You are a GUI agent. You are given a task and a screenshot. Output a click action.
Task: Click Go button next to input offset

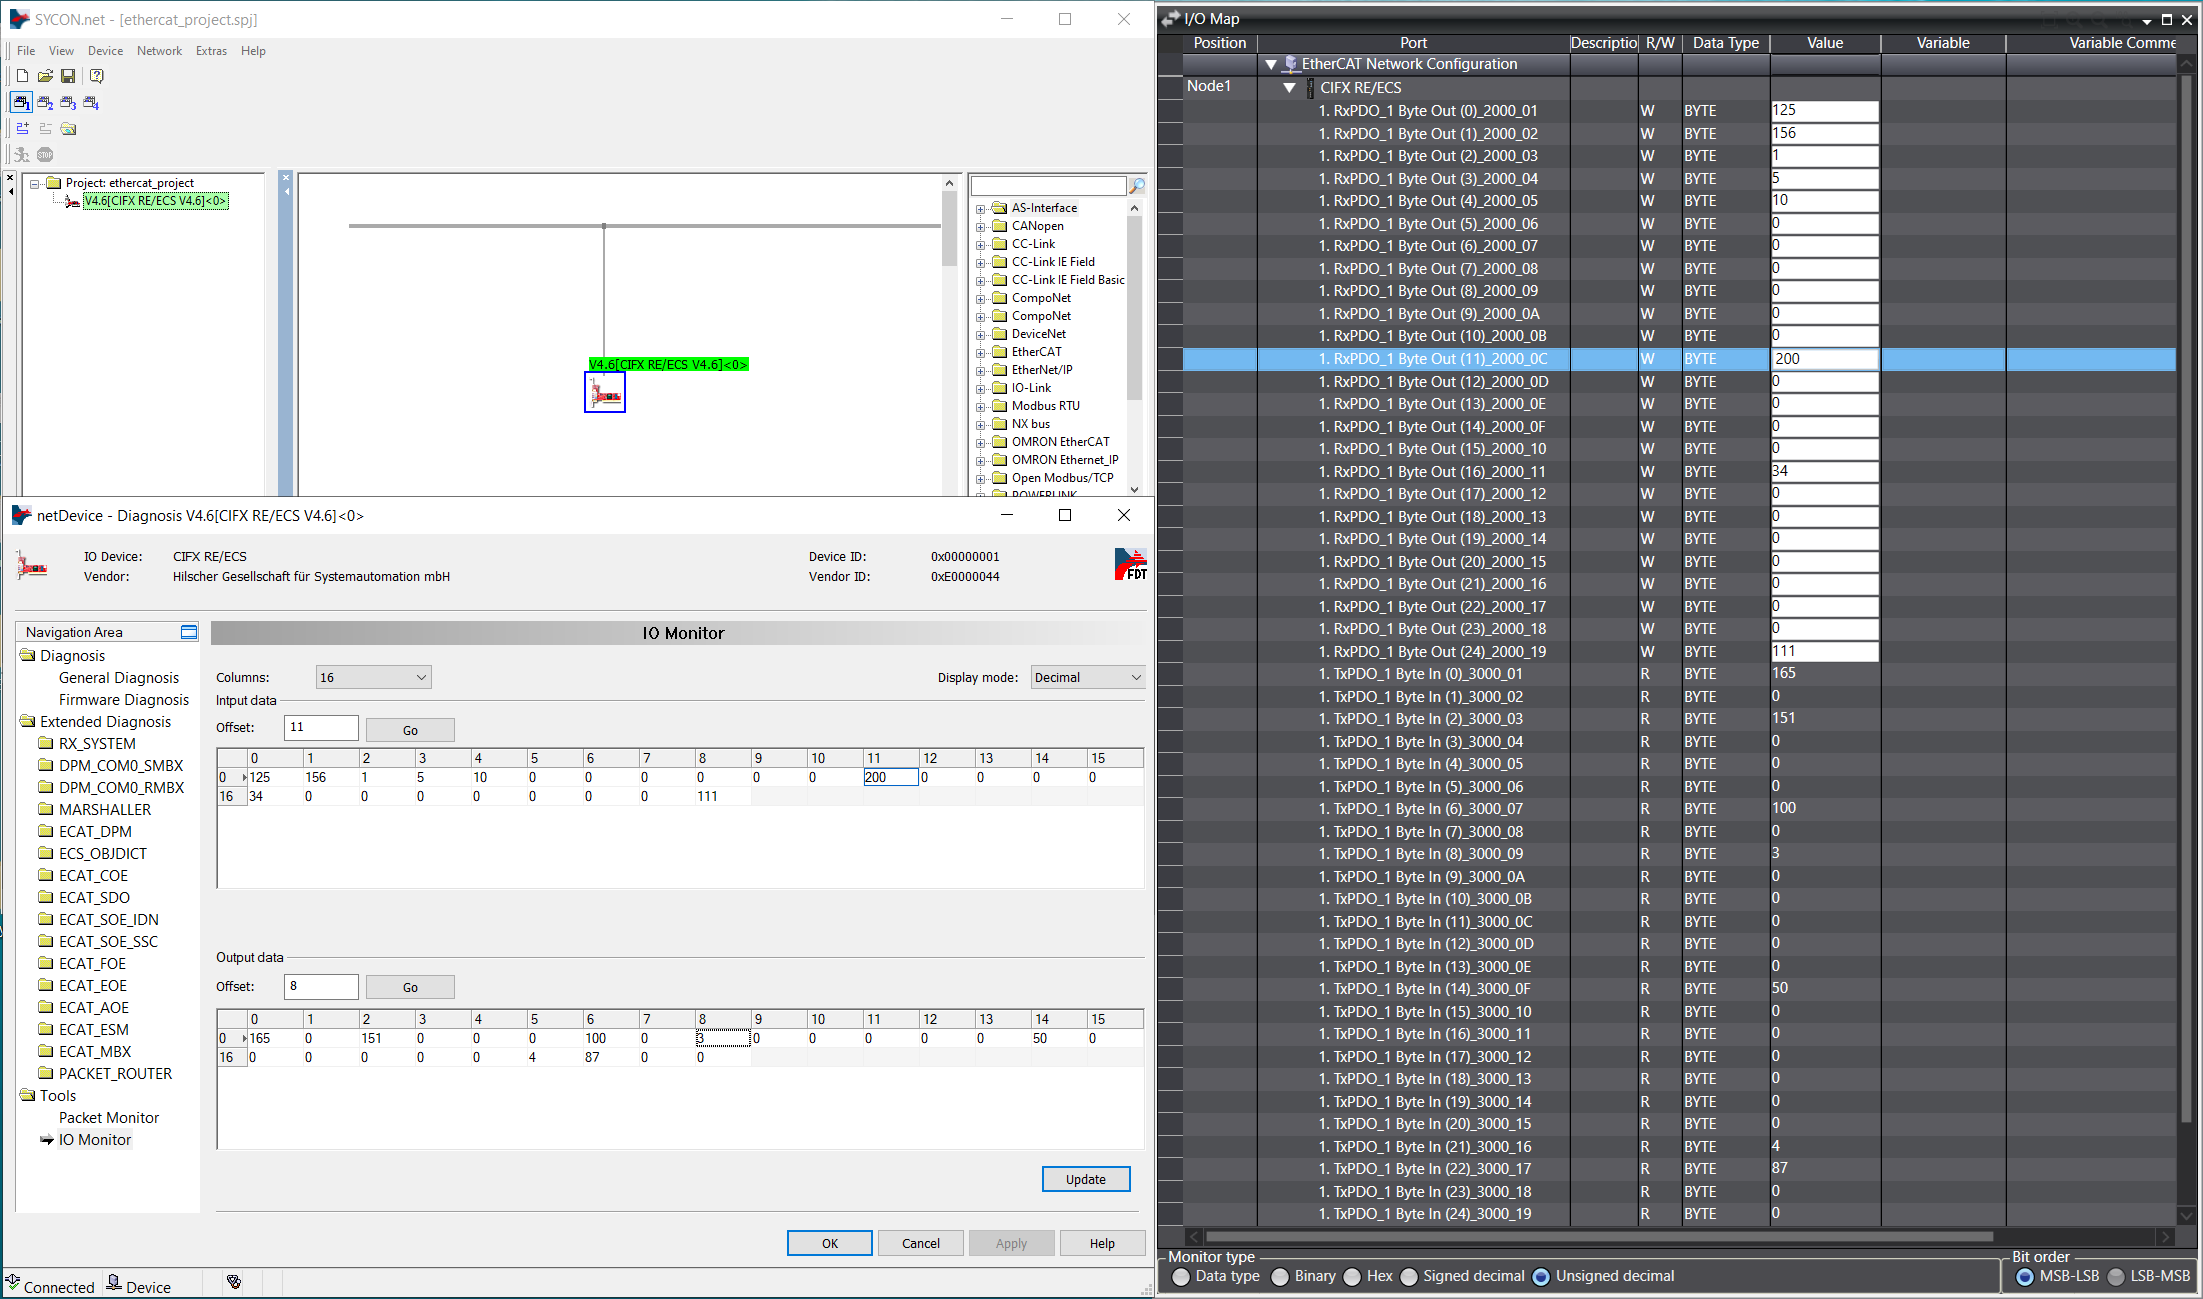tap(410, 730)
